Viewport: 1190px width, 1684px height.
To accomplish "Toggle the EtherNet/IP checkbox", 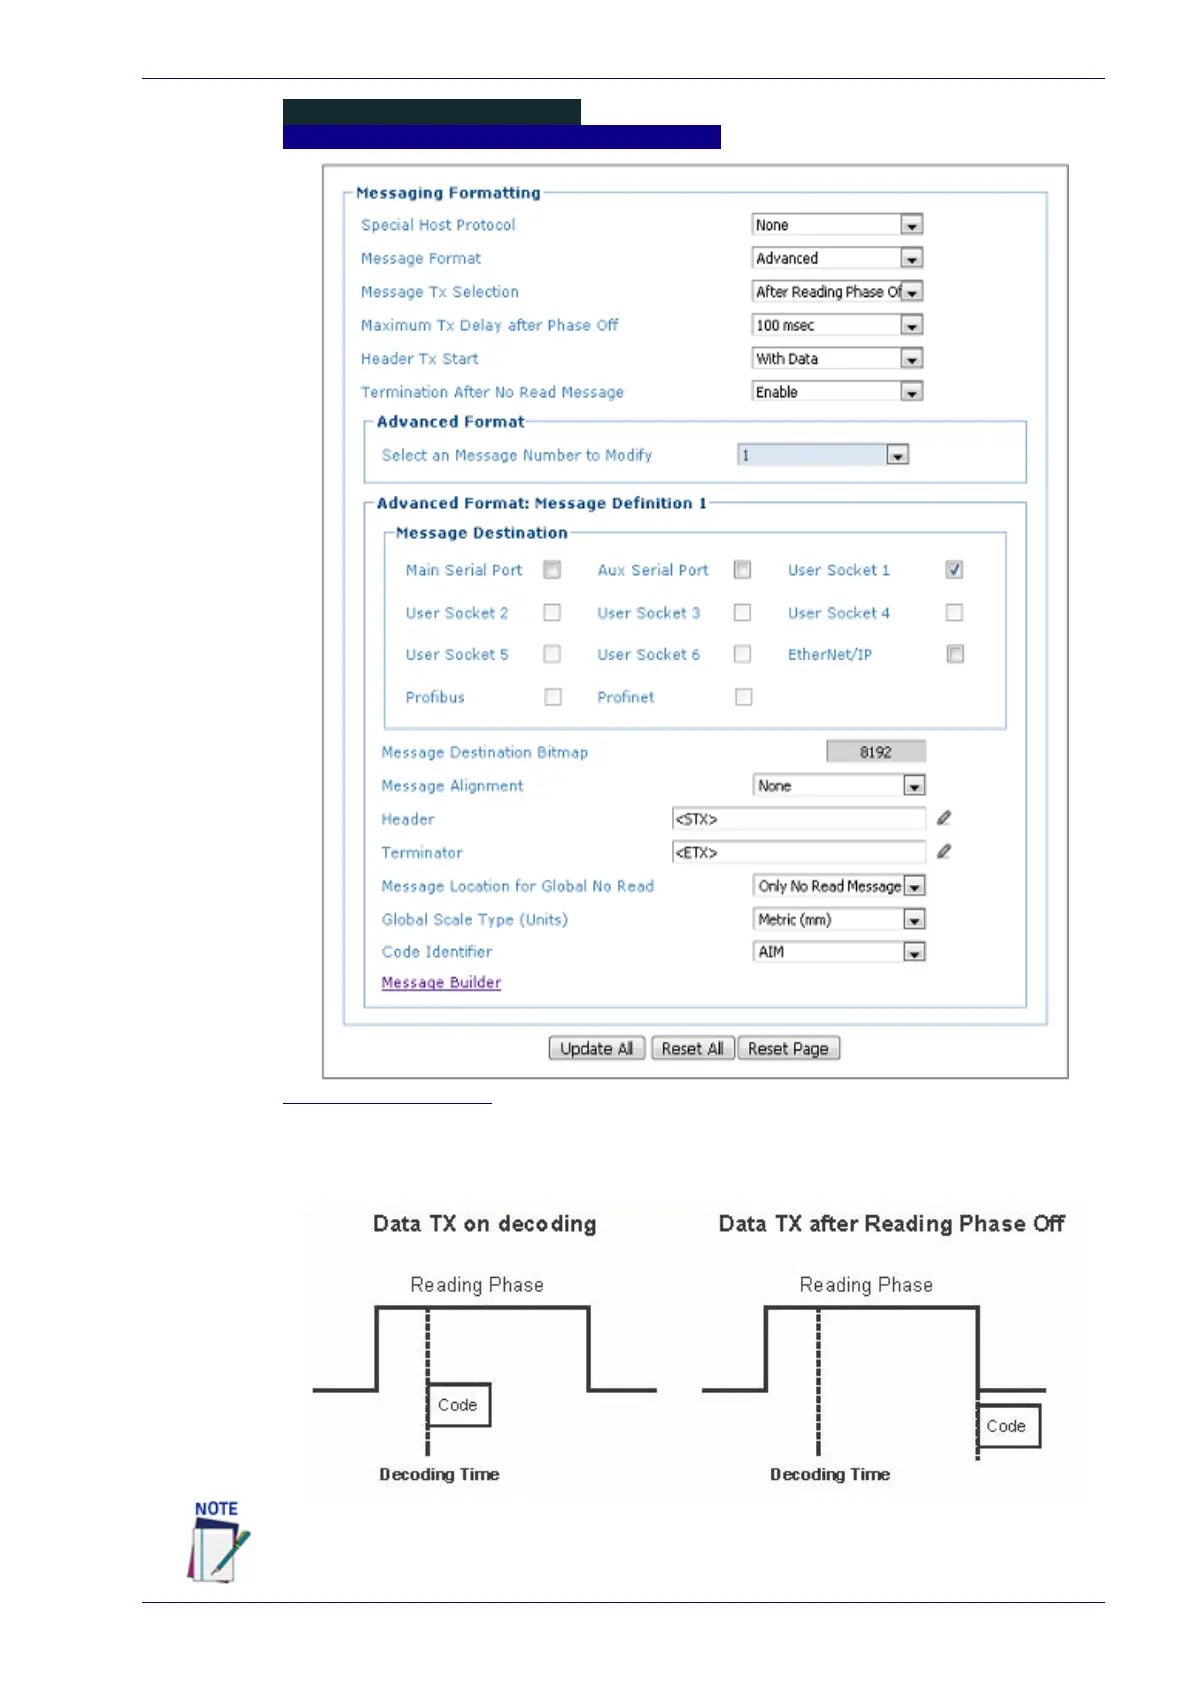I will tap(955, 654).
